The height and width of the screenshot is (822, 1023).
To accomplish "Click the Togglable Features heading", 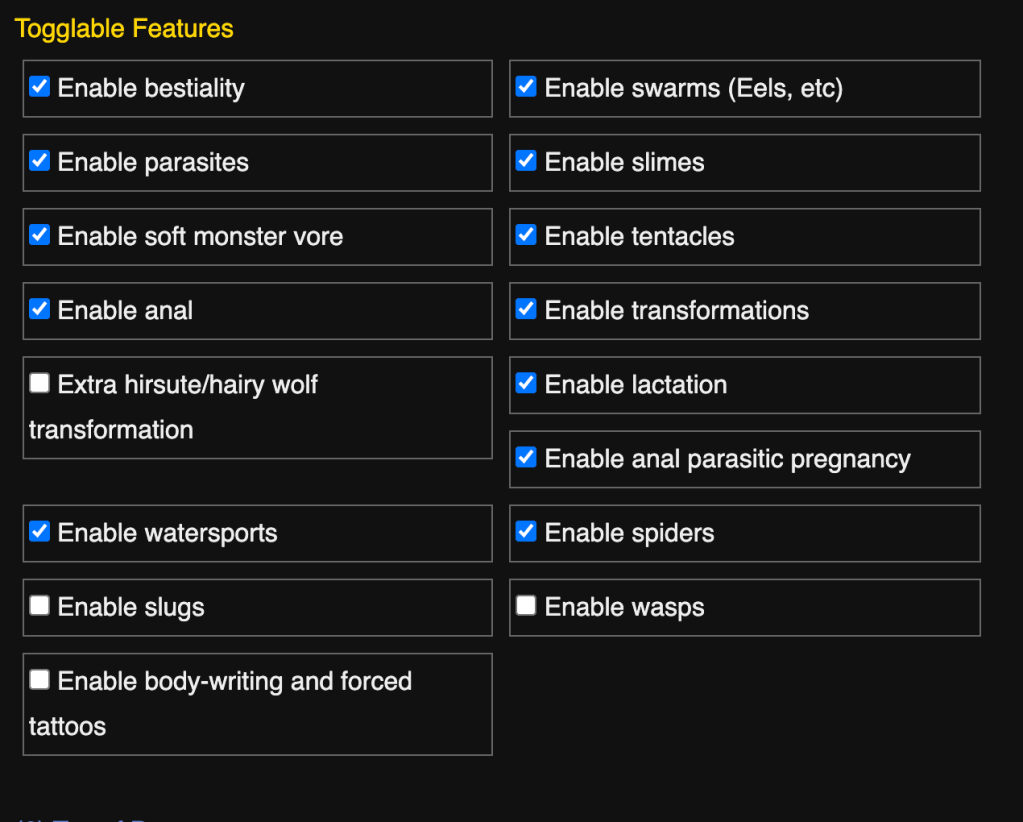I will tap(124, 28).
